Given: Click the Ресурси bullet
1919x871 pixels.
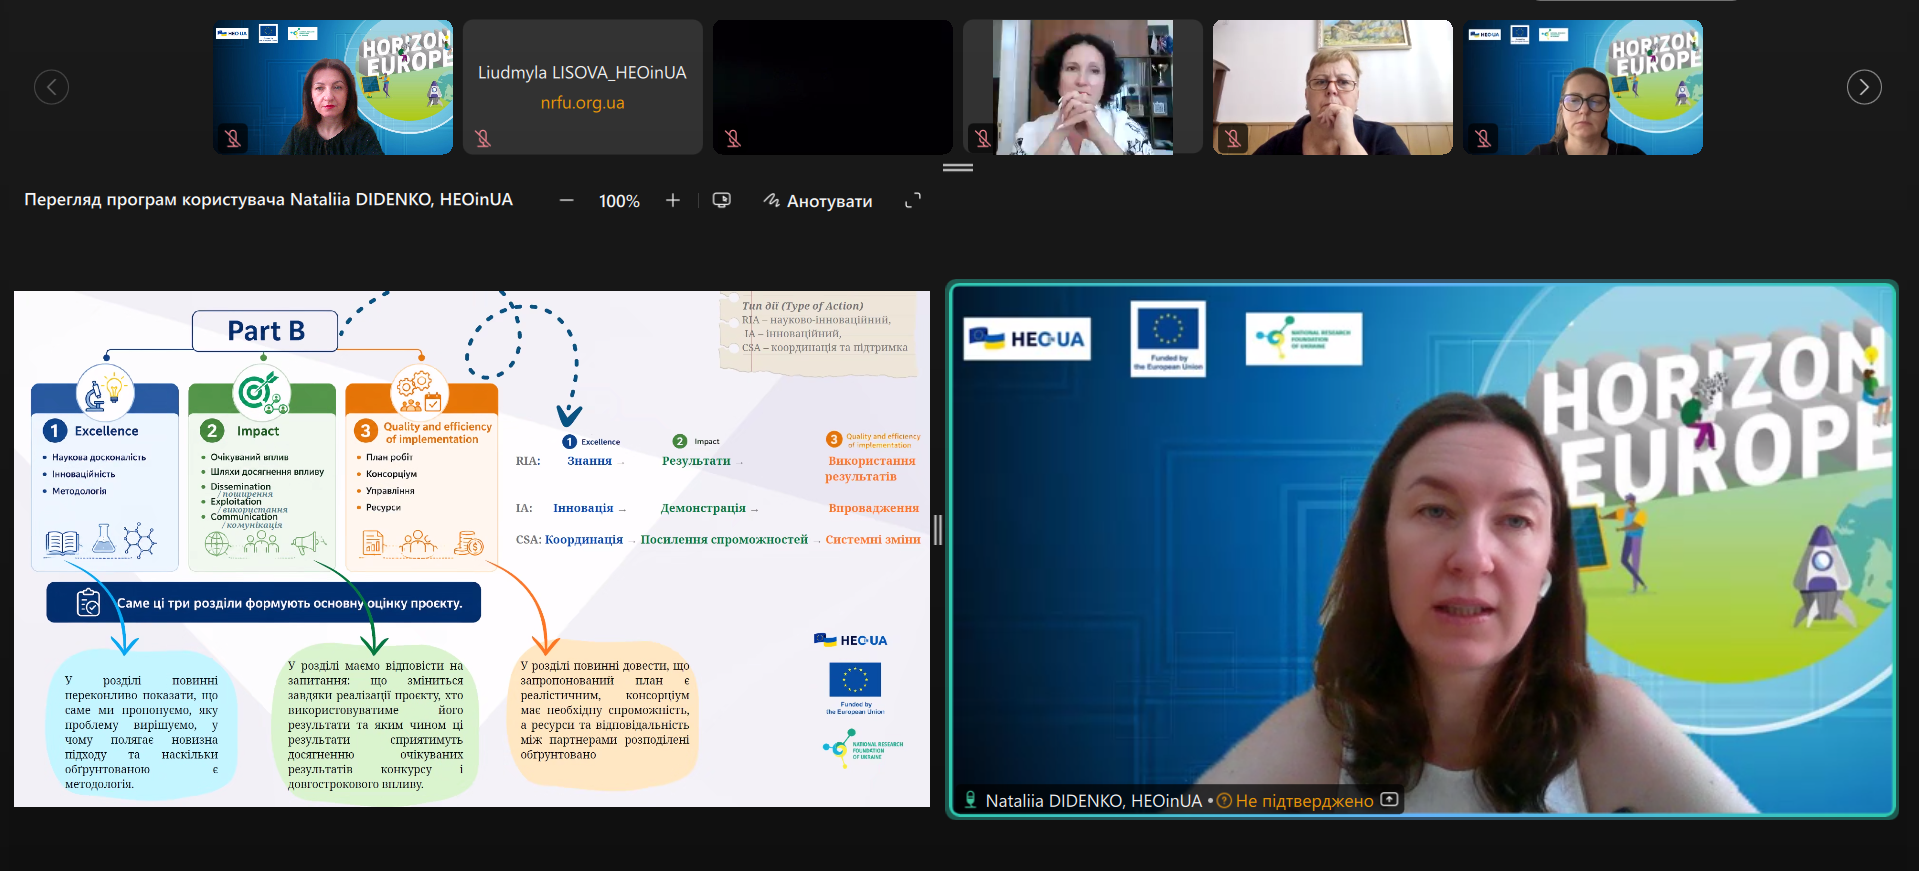Looking at the screenshot, I should coord(383,508).
